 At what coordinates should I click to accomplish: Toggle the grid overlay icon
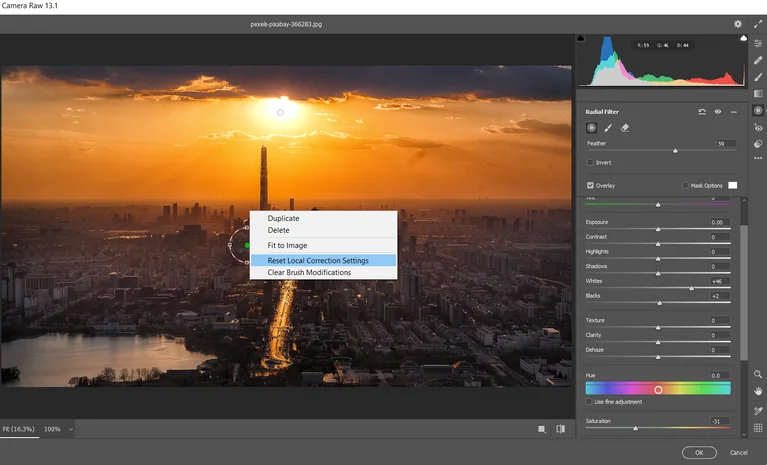coord(758,427)
